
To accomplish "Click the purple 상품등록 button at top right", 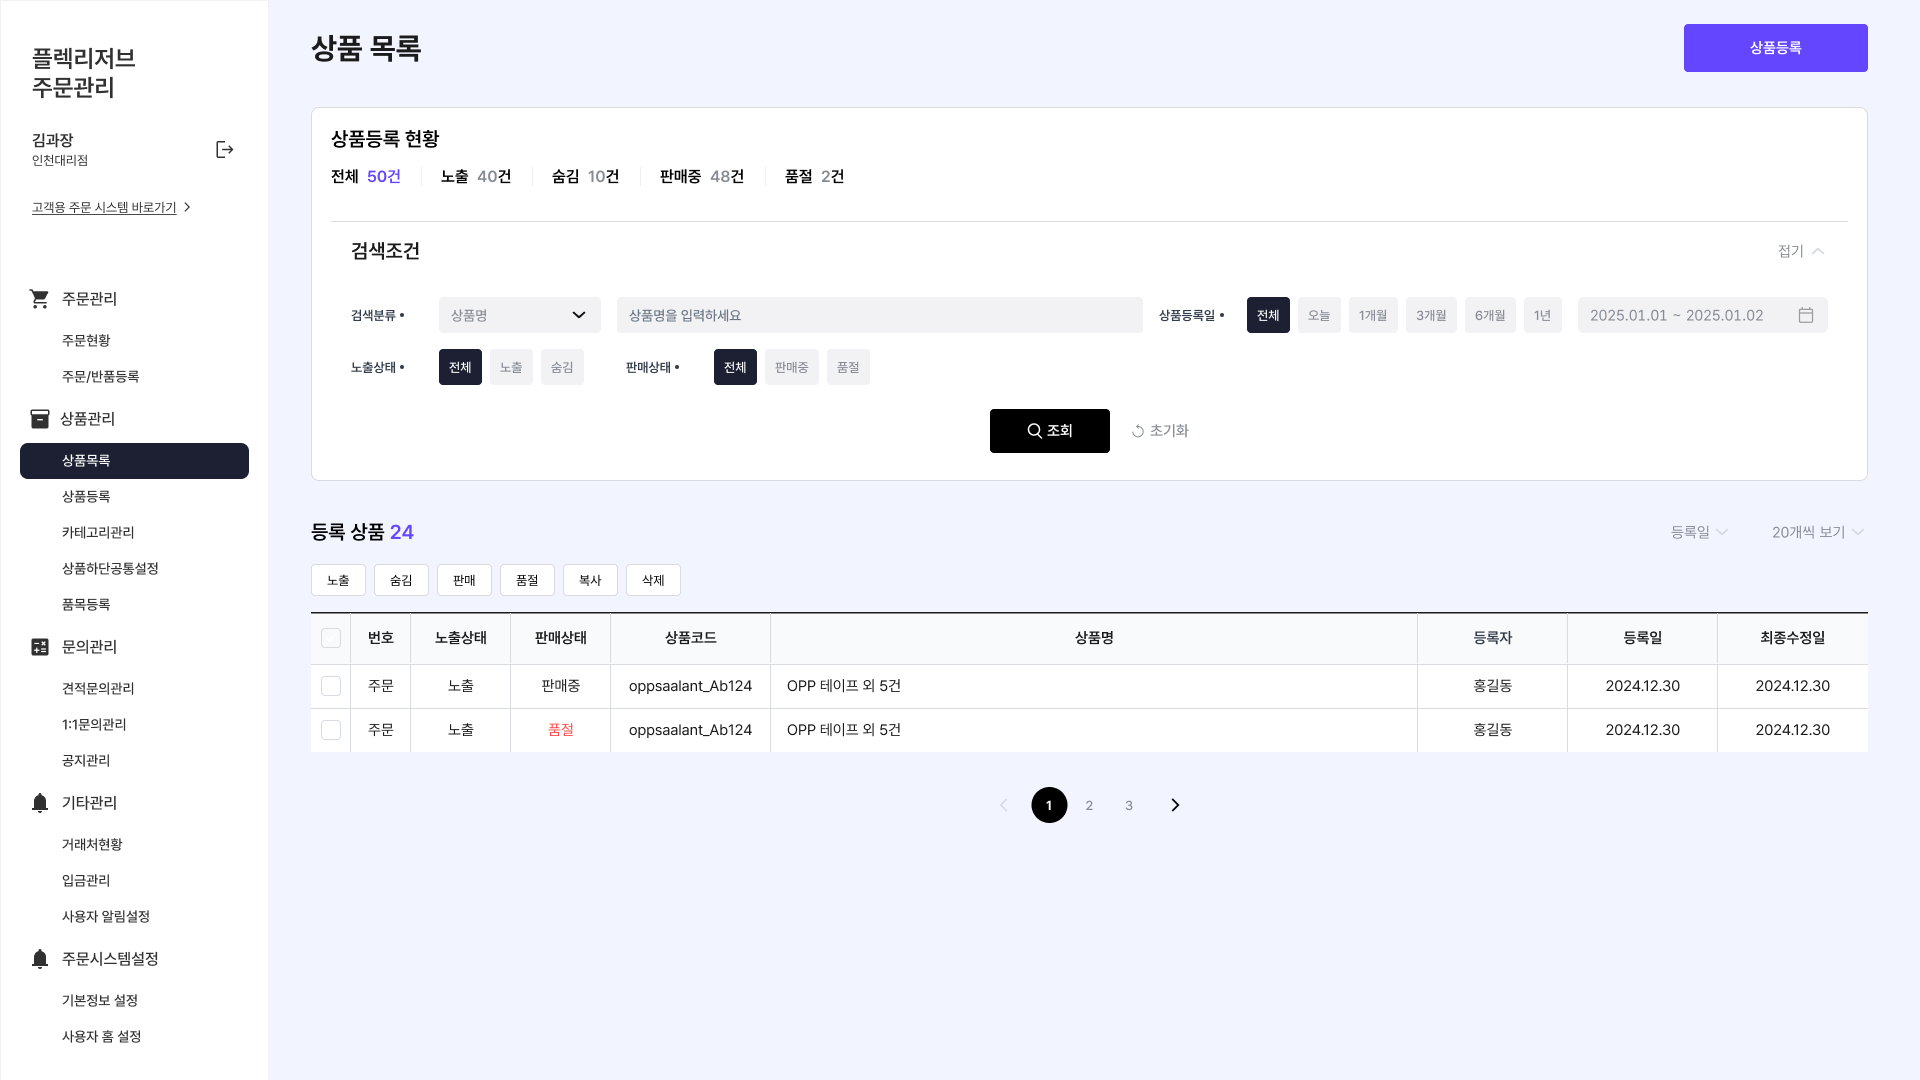I will (x=1775, y=47).
